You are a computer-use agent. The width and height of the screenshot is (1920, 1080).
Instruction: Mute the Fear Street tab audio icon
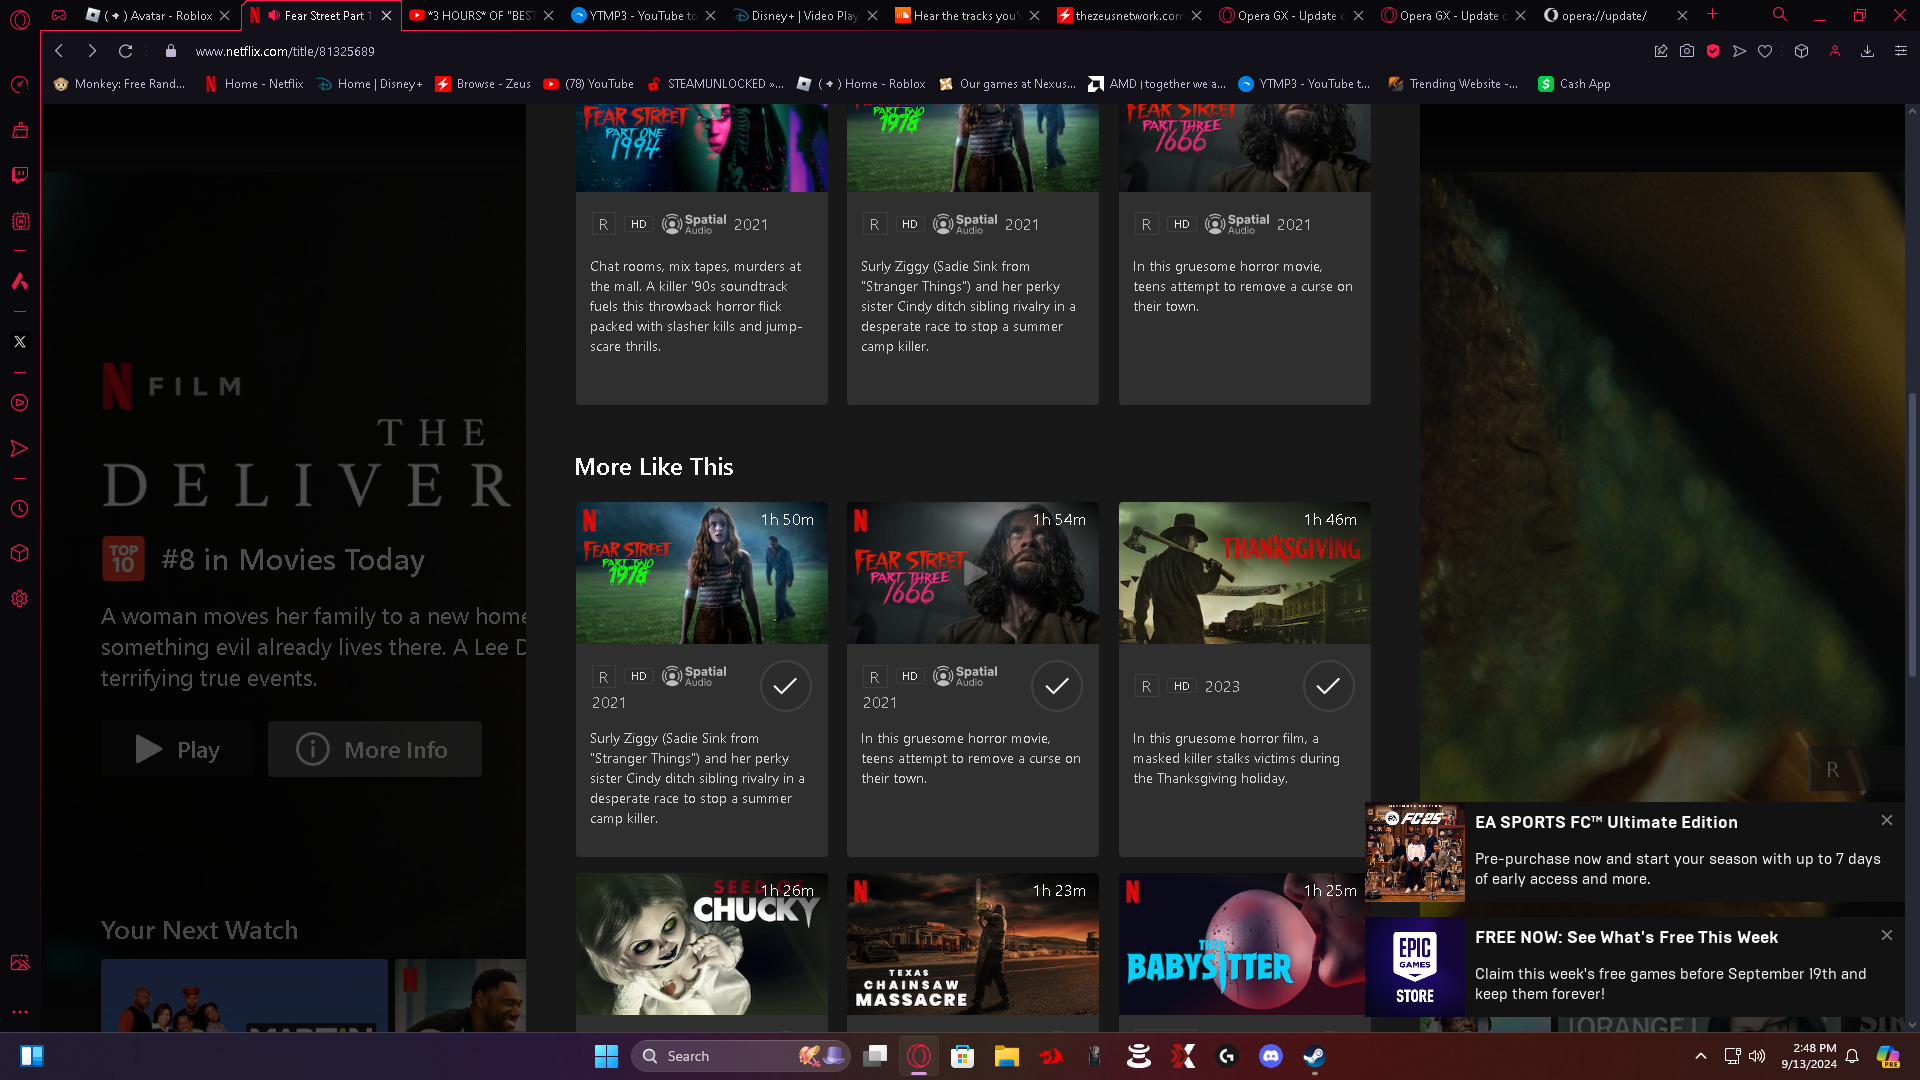click(x=273, y=16)
